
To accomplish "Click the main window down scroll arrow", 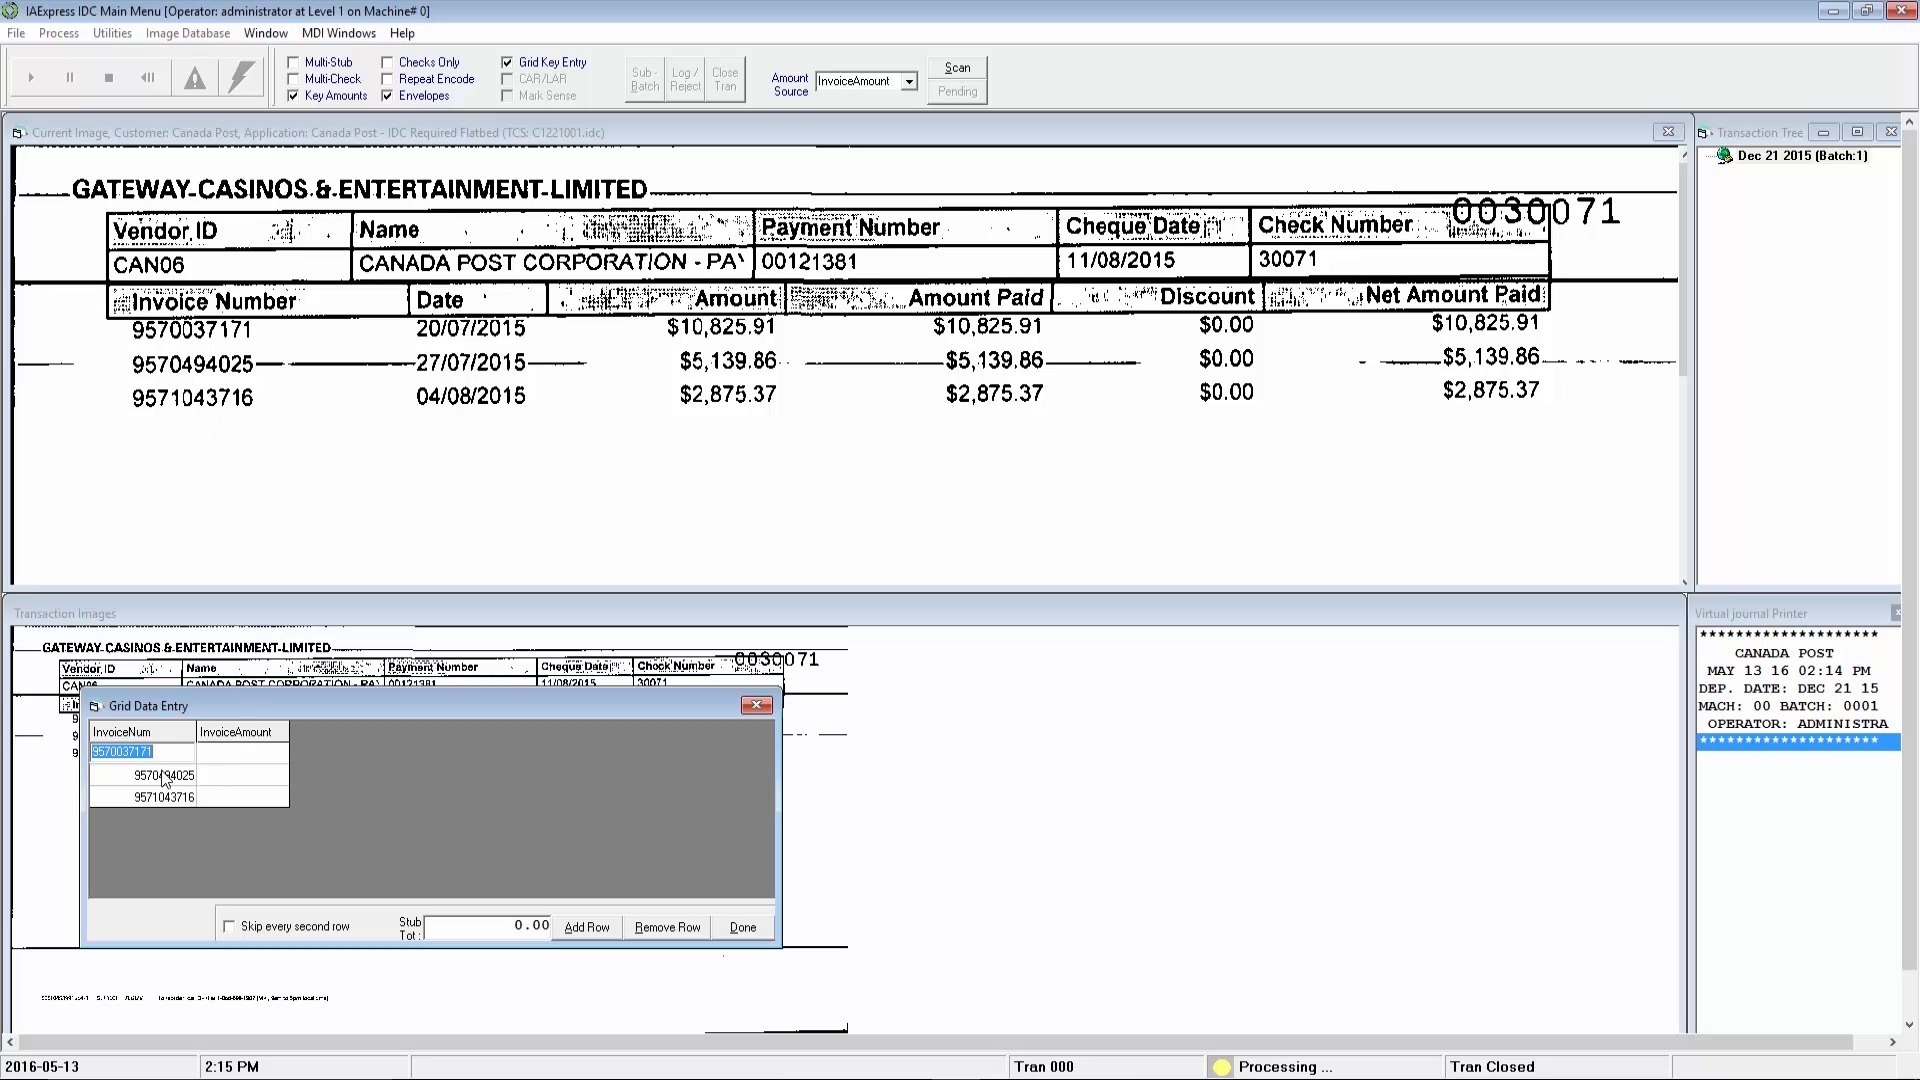I will pyautogui.click(x=1910, y=1025).
